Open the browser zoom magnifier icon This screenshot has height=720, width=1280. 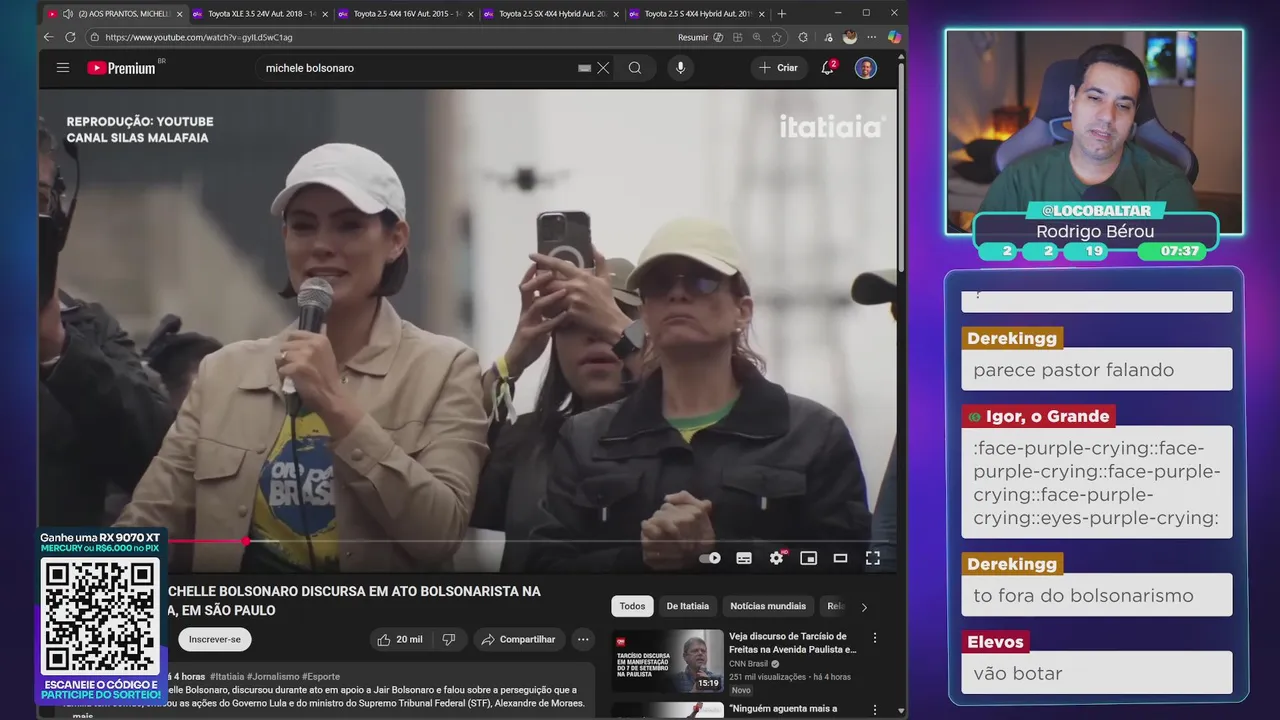click(757, 37)
